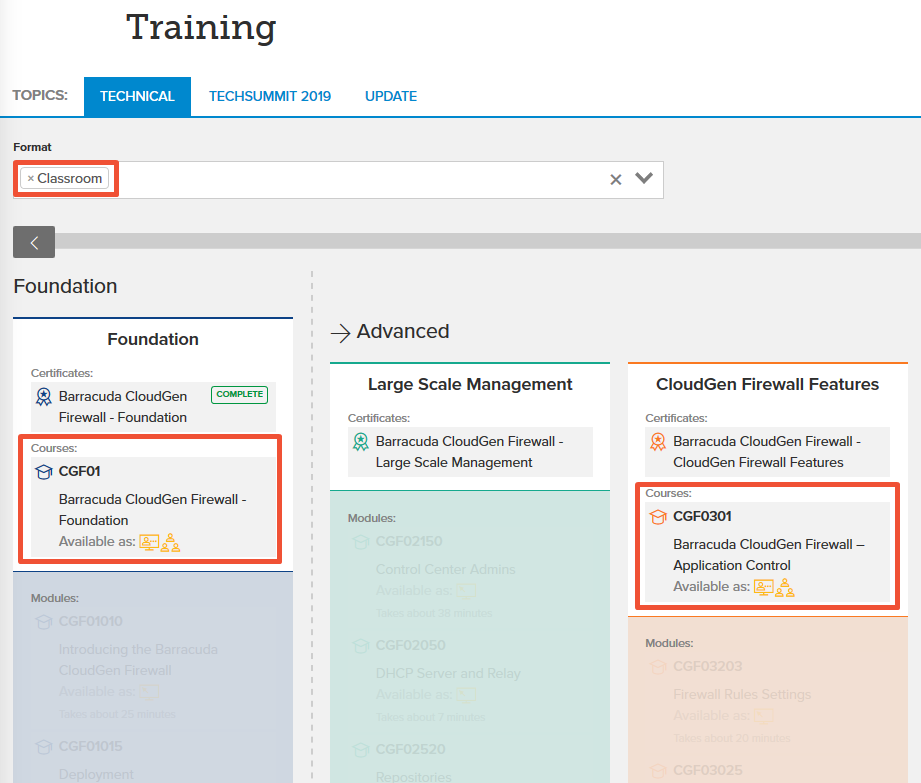This screenshot has height=783, width=921.
Task: Click CGF02150 module cap icon
Action: coord(361,542)
